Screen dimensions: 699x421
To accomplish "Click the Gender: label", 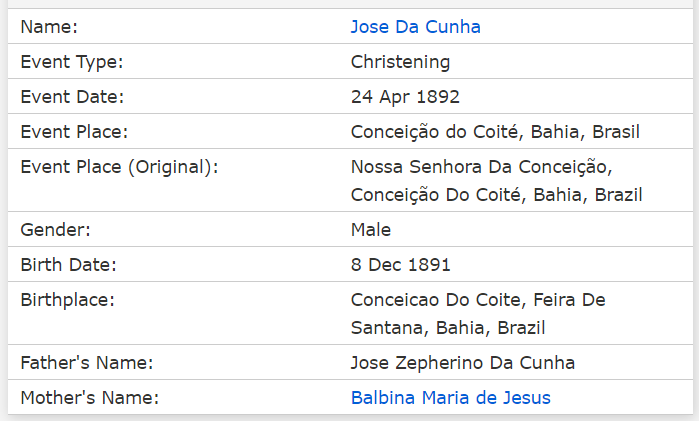I will pos(55,230).
